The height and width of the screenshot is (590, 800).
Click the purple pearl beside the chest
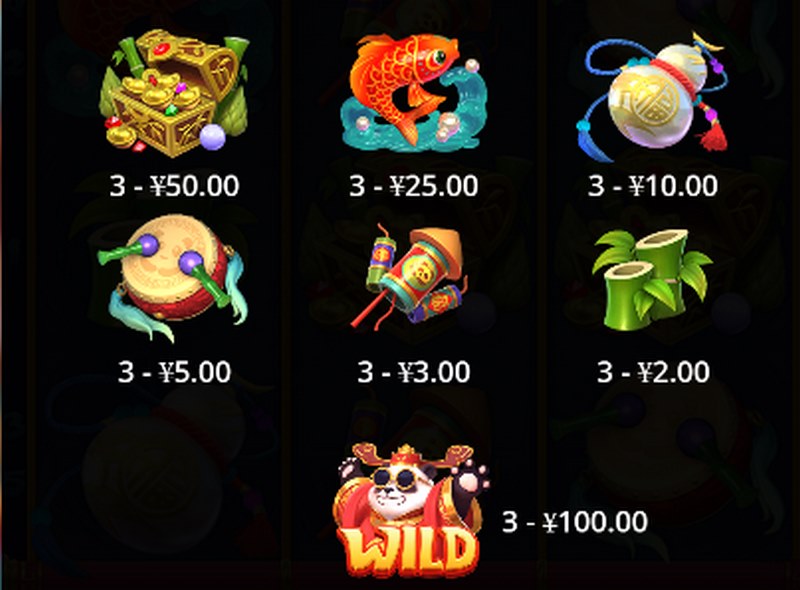[212, 137]
